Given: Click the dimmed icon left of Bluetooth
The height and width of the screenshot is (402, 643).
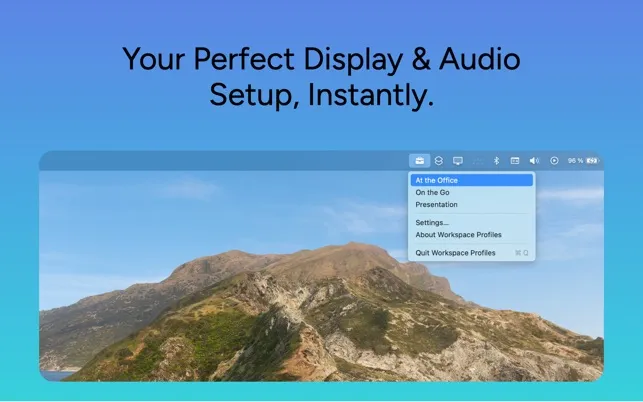Looking at the screenshot, I should tap(477, 160).
